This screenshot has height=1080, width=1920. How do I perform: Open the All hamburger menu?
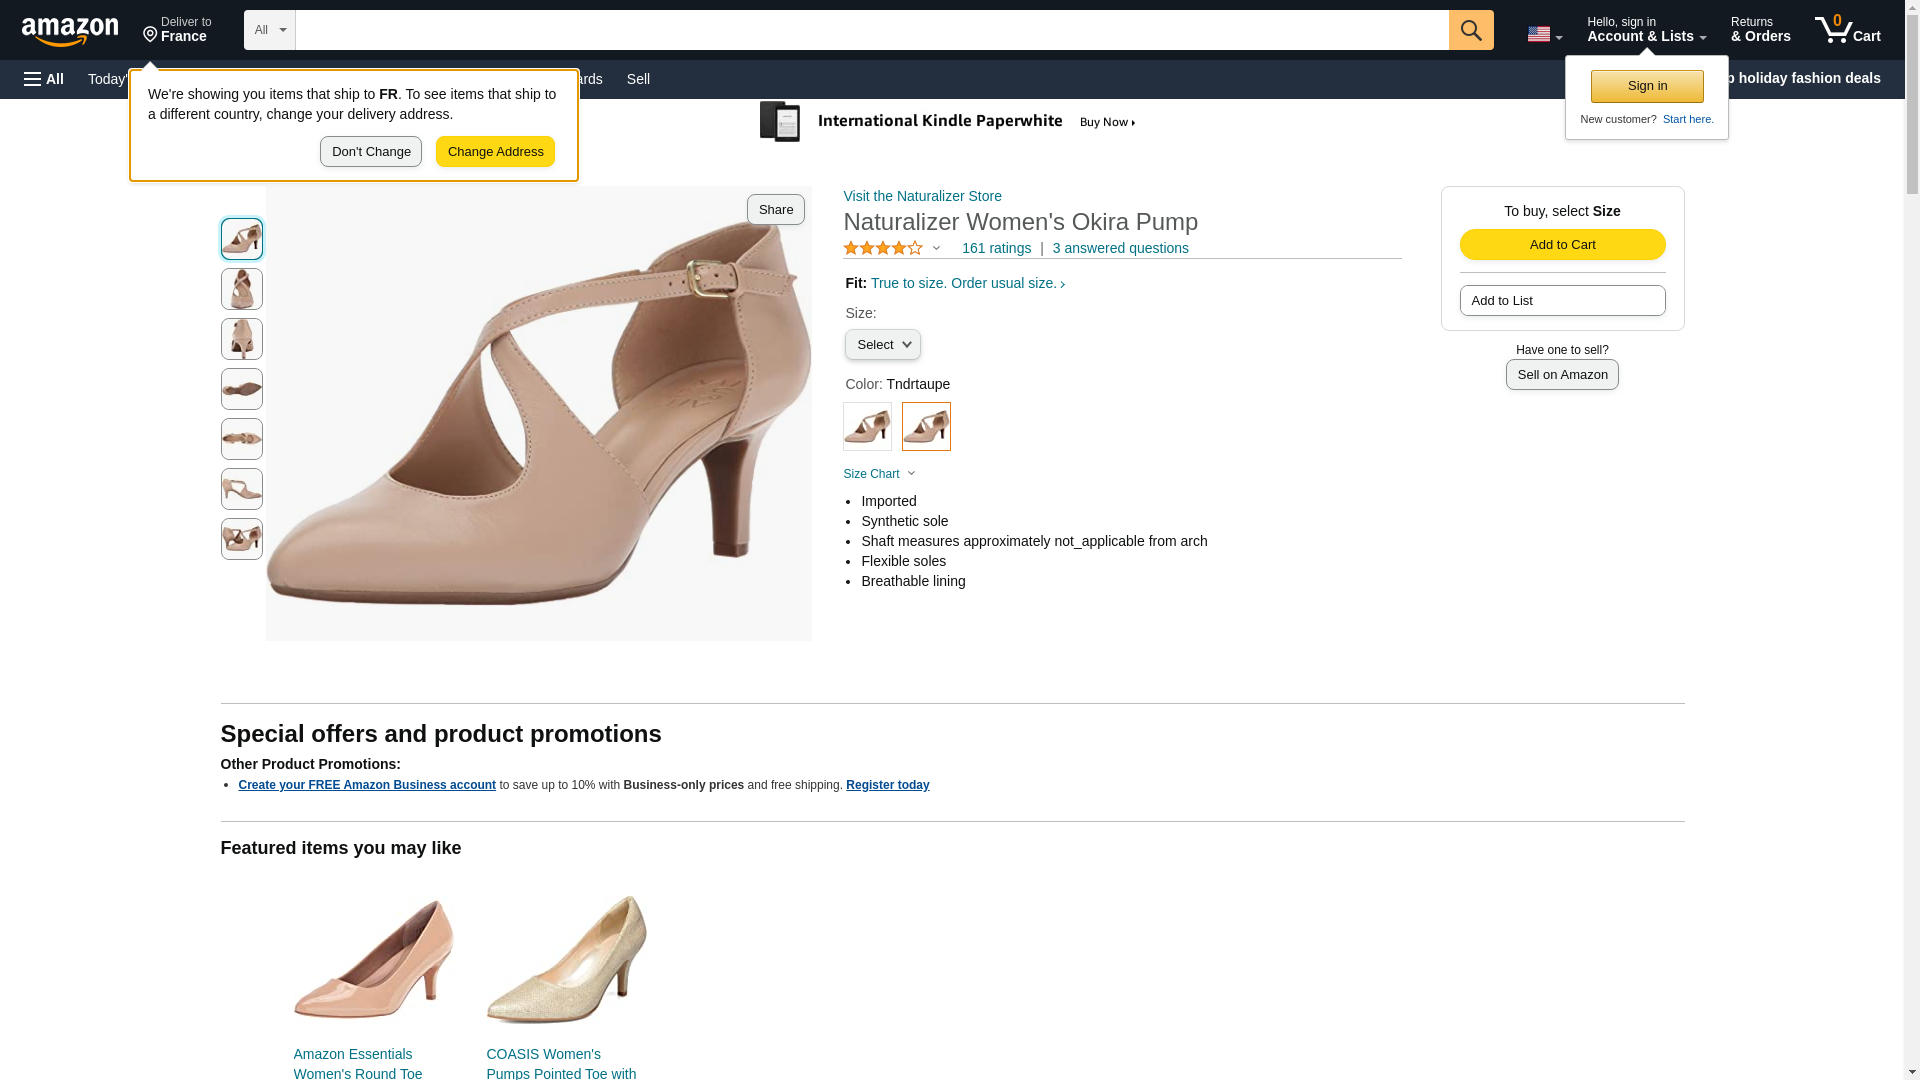44,79
